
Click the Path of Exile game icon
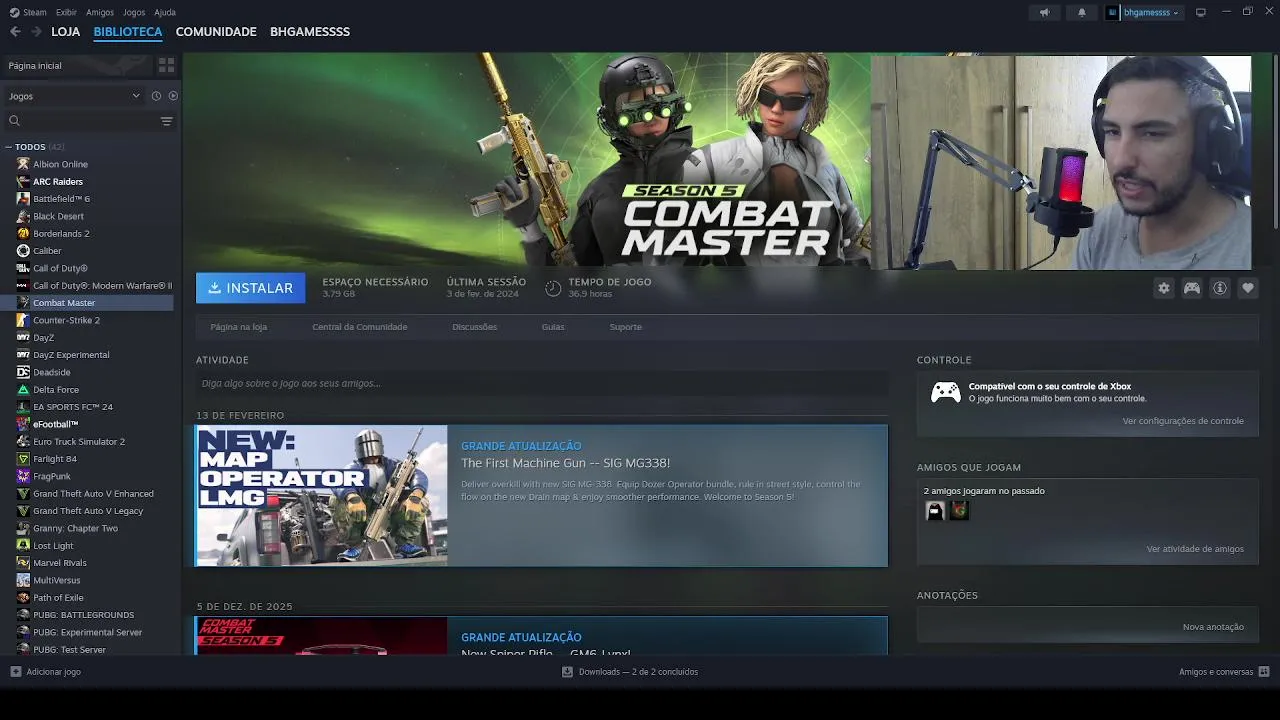click(24, 597)
